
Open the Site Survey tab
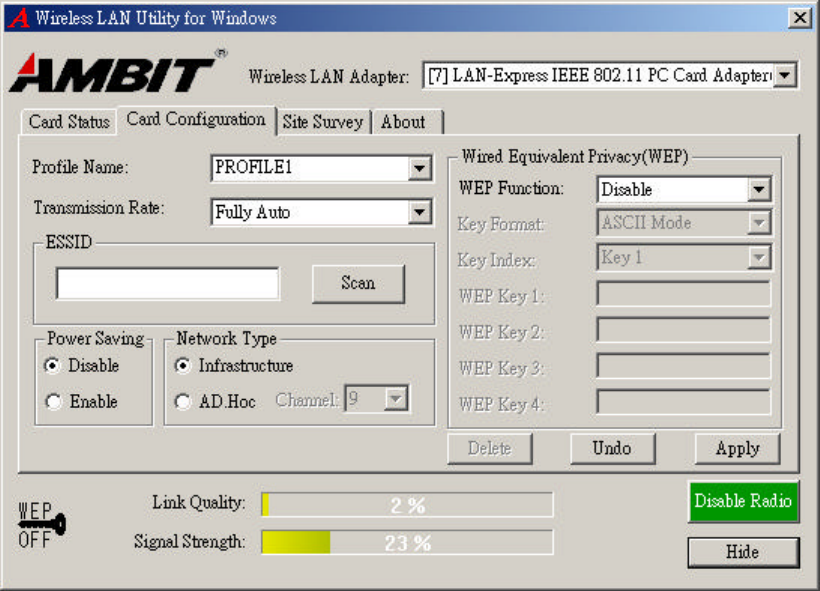(323, 122)
